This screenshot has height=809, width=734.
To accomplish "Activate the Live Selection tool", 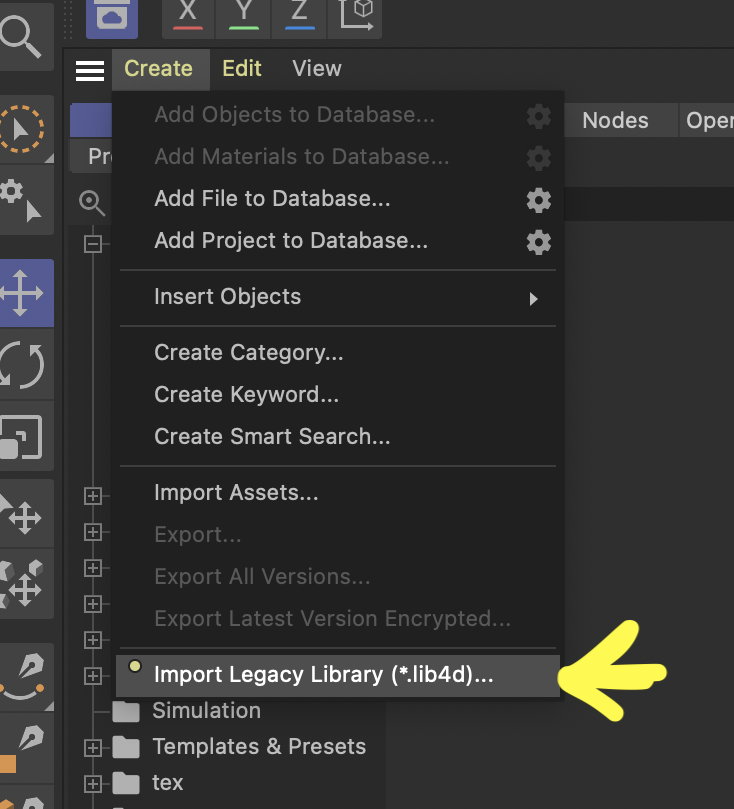I will coord(20,128).
